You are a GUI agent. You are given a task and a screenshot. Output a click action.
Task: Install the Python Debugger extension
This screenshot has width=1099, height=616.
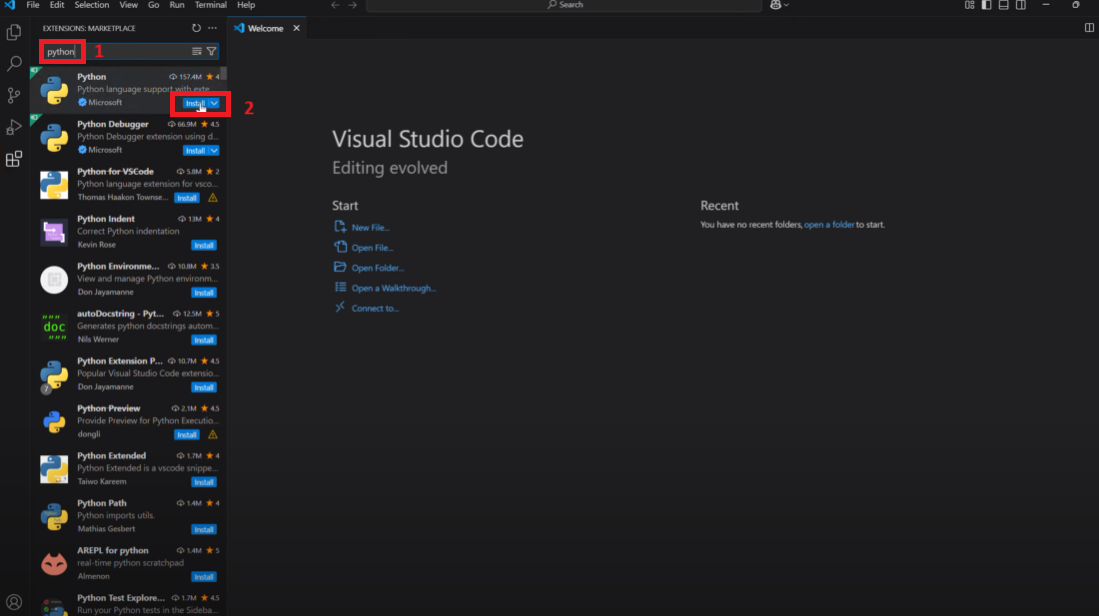(x=195, y=151)
